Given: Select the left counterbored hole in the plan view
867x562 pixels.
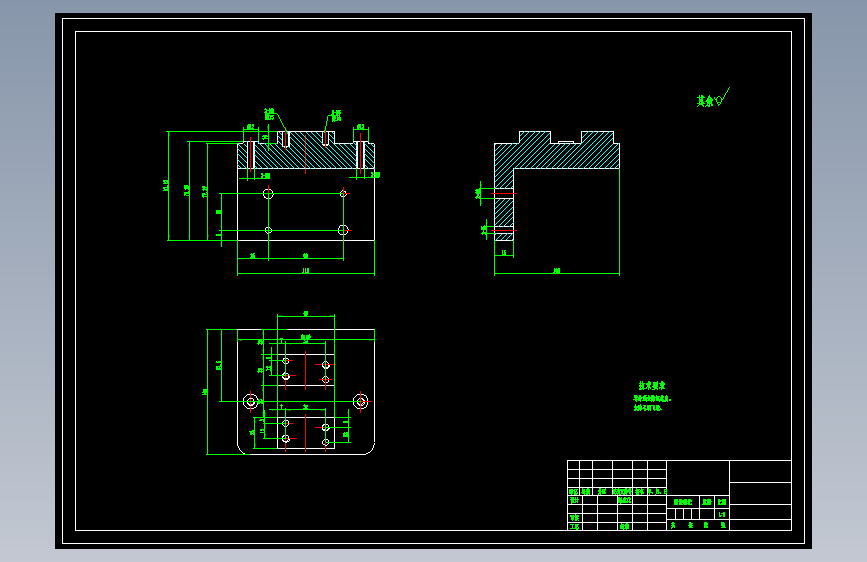Looking at the screenshot, I should 250,402.
